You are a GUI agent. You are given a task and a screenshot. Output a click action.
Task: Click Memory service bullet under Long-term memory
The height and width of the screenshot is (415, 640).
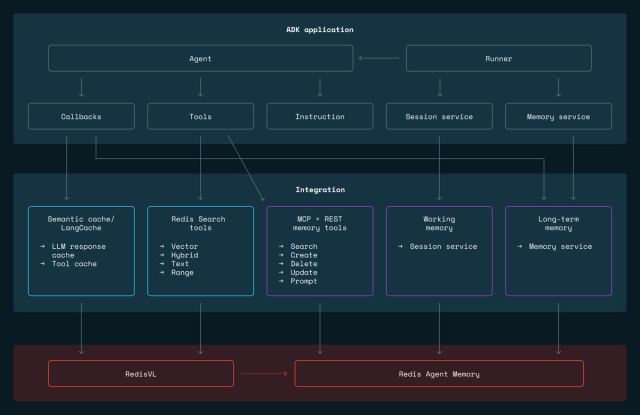pos(560,246)
